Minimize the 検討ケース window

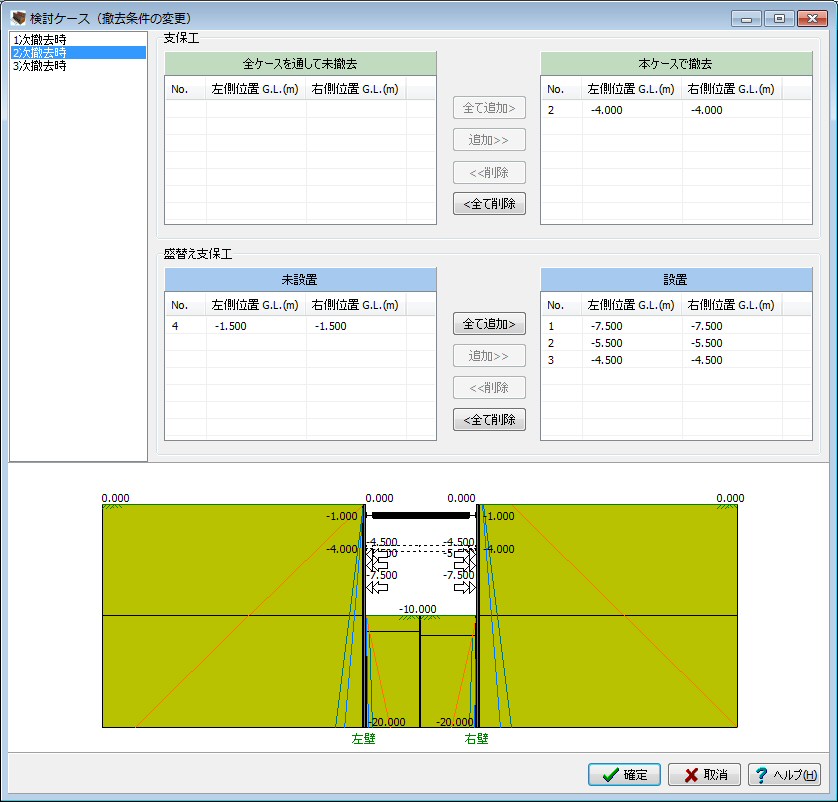tap(747, 19)
